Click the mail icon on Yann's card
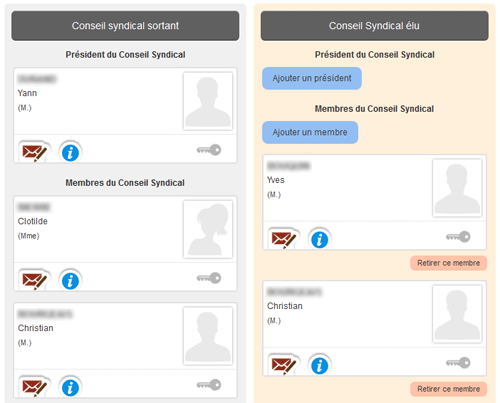500x403 pixels. 34,152
